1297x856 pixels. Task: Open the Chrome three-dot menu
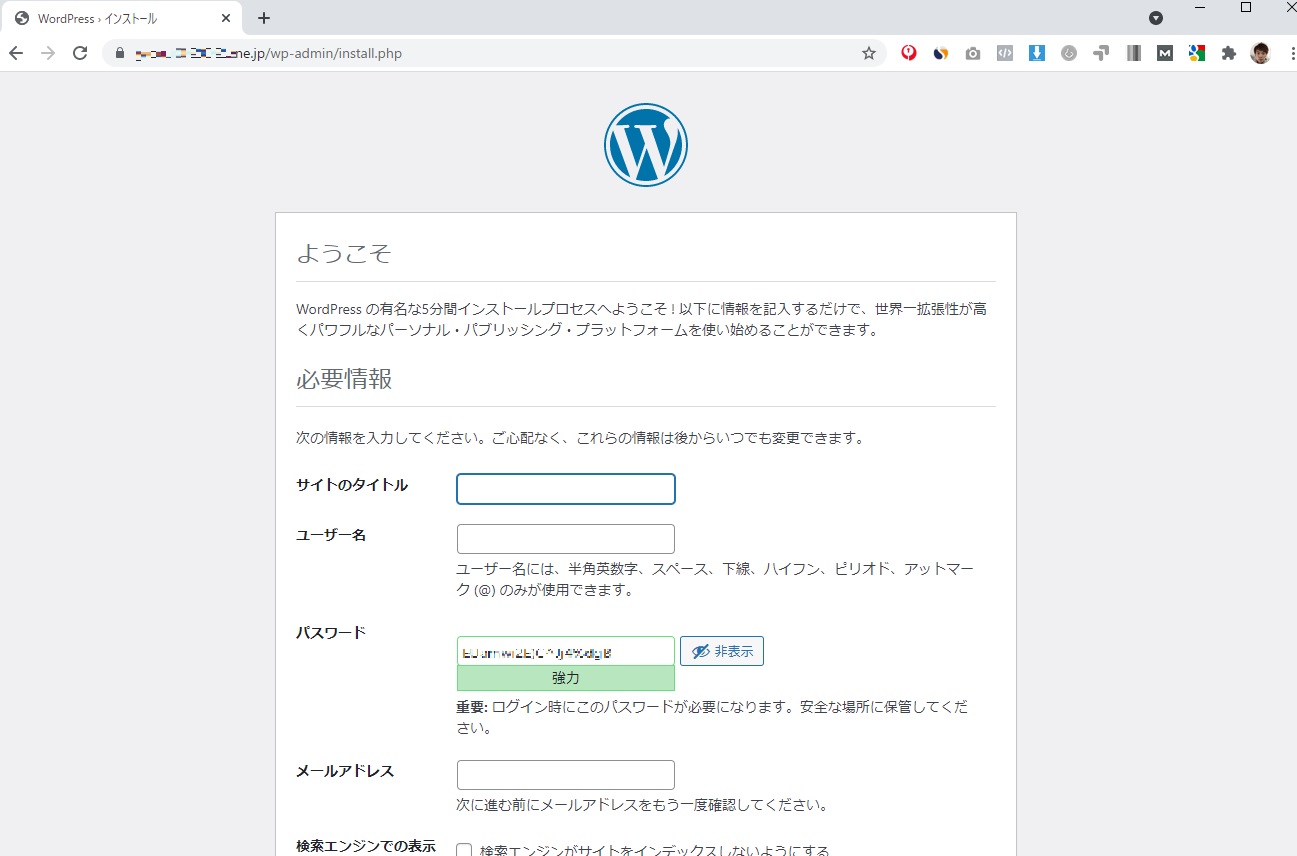tap(1291, 52)
